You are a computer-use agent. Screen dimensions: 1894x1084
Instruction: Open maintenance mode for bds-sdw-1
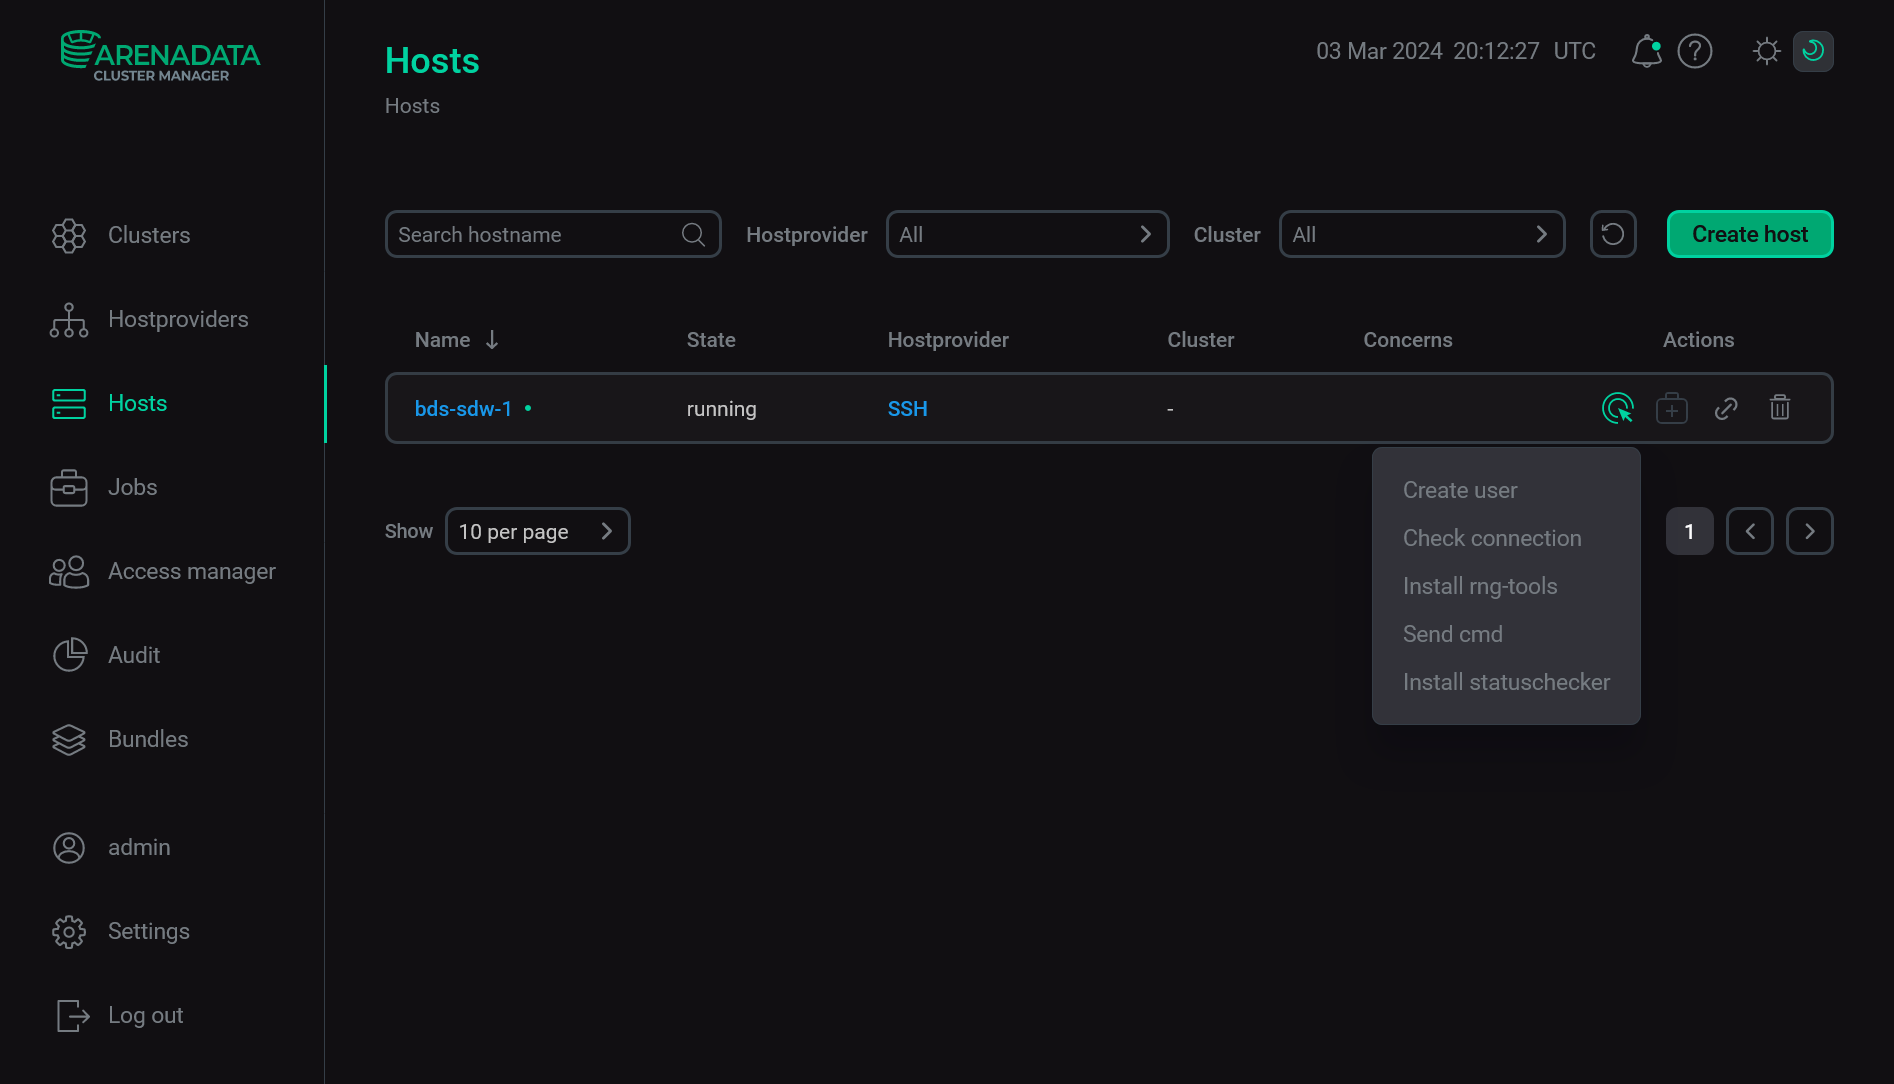tap(1672, 408)
